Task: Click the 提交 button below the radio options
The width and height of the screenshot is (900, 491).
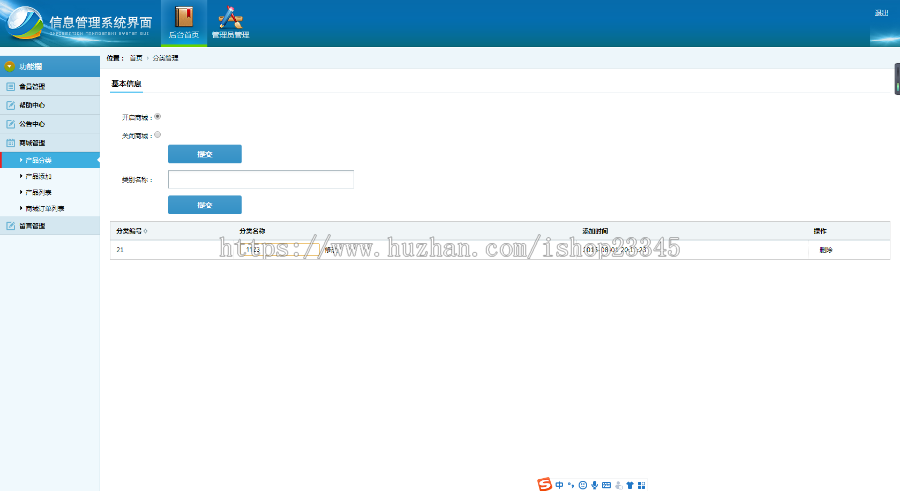Action: [205, 154]
